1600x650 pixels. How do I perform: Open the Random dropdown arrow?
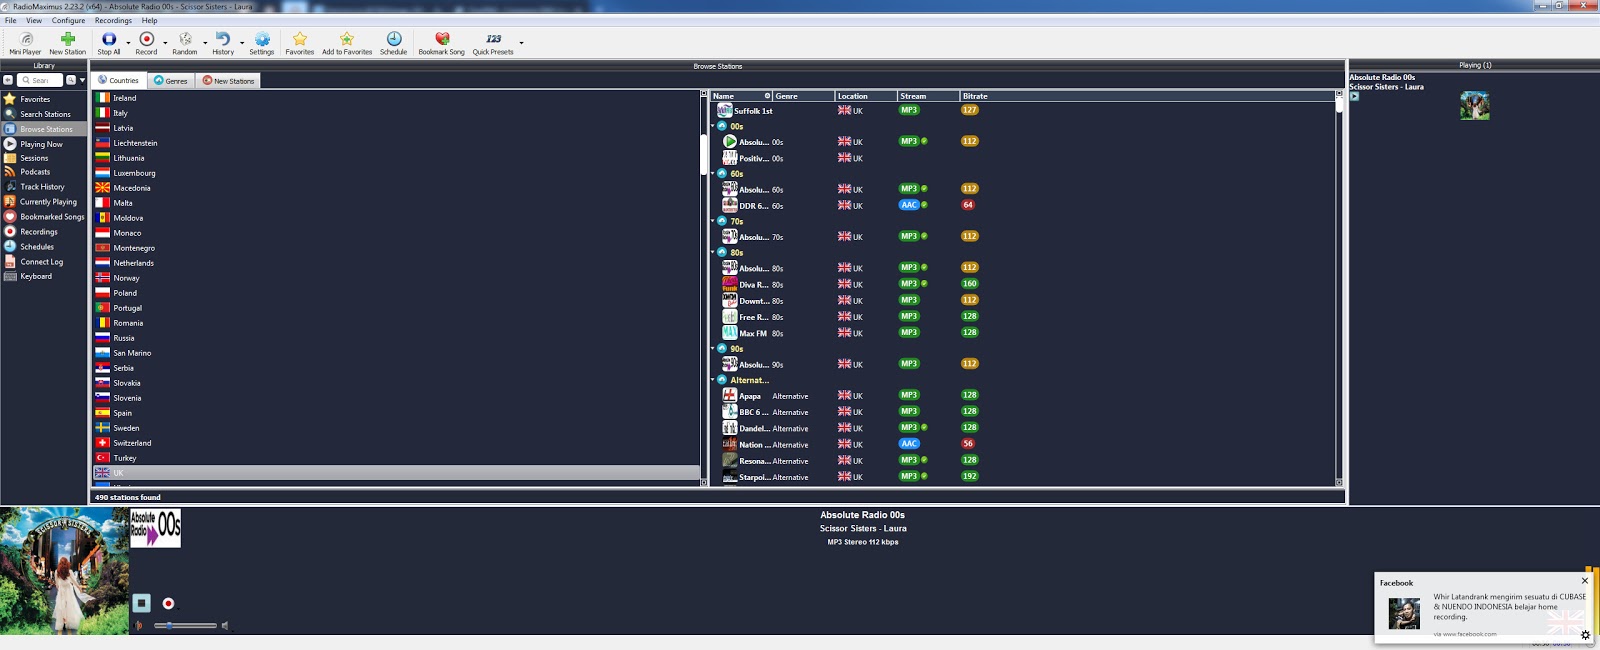click(205, 43)
